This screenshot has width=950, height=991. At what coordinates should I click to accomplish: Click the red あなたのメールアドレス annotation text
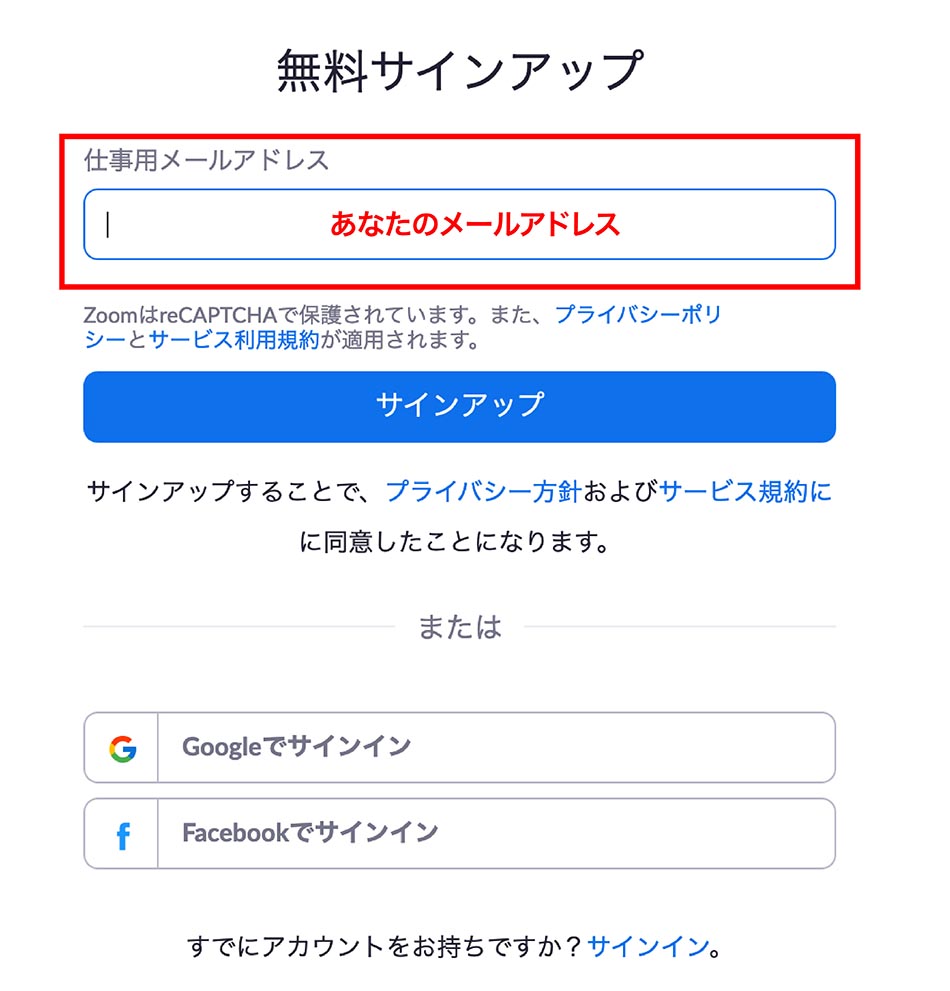tap(475, 224)
